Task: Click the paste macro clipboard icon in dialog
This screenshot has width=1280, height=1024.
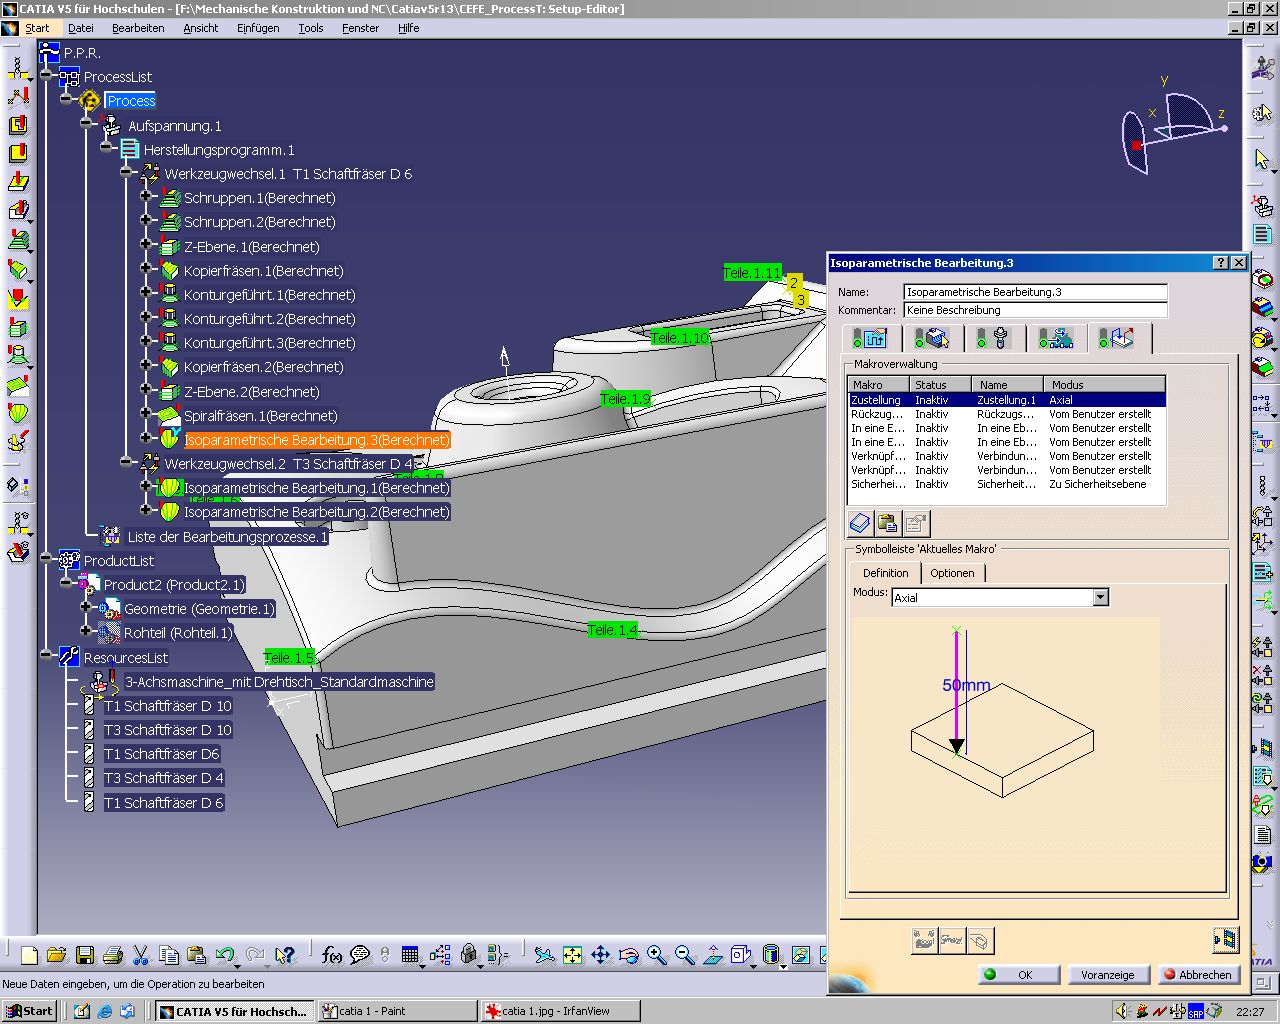Action: [x=887, y=523]
